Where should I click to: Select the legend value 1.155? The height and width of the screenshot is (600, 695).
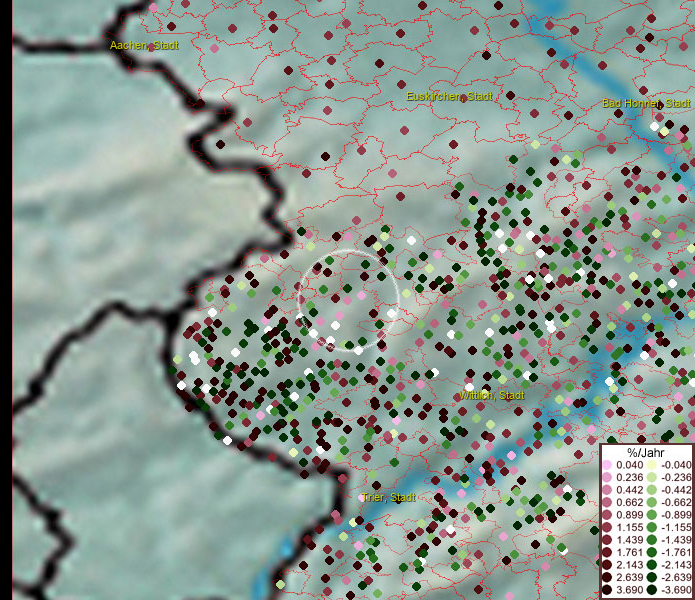(629, 527)
